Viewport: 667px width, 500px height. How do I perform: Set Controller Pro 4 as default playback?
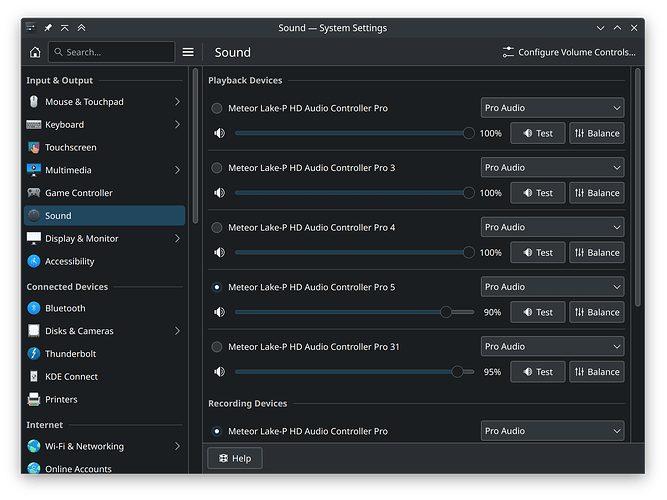point(217,228)
